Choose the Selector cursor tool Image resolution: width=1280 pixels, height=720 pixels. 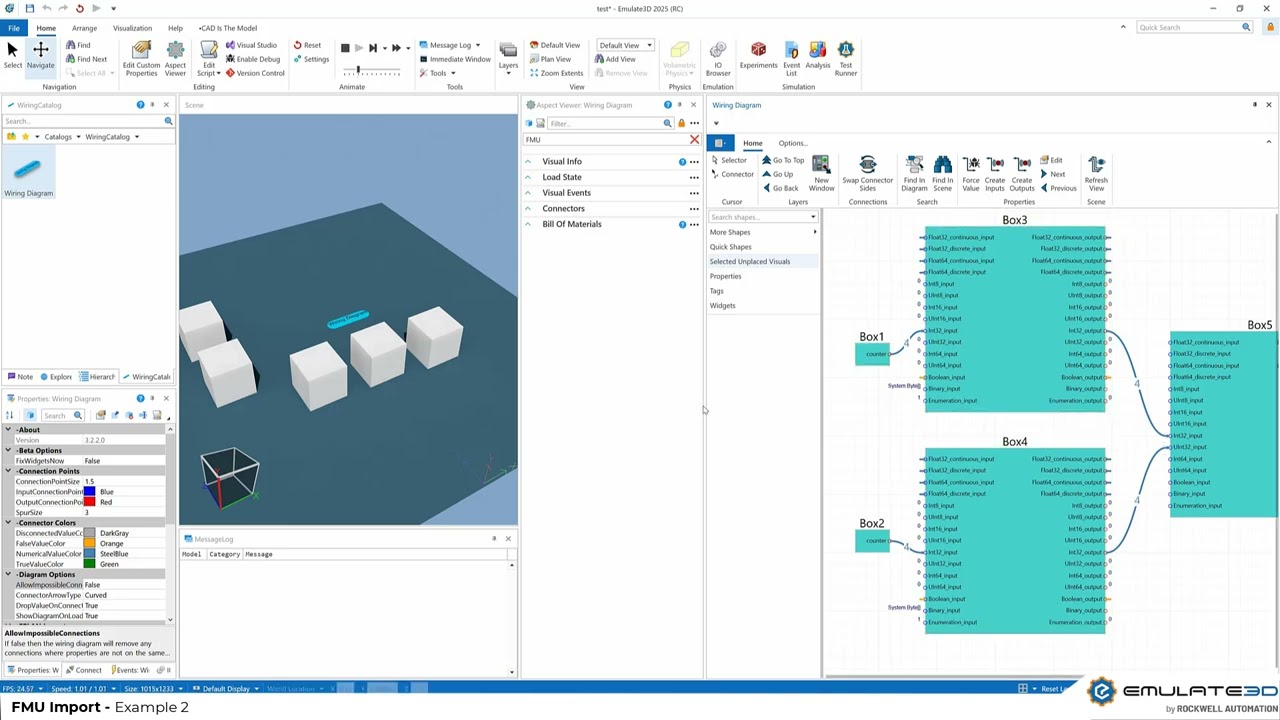tap(728, 160)
